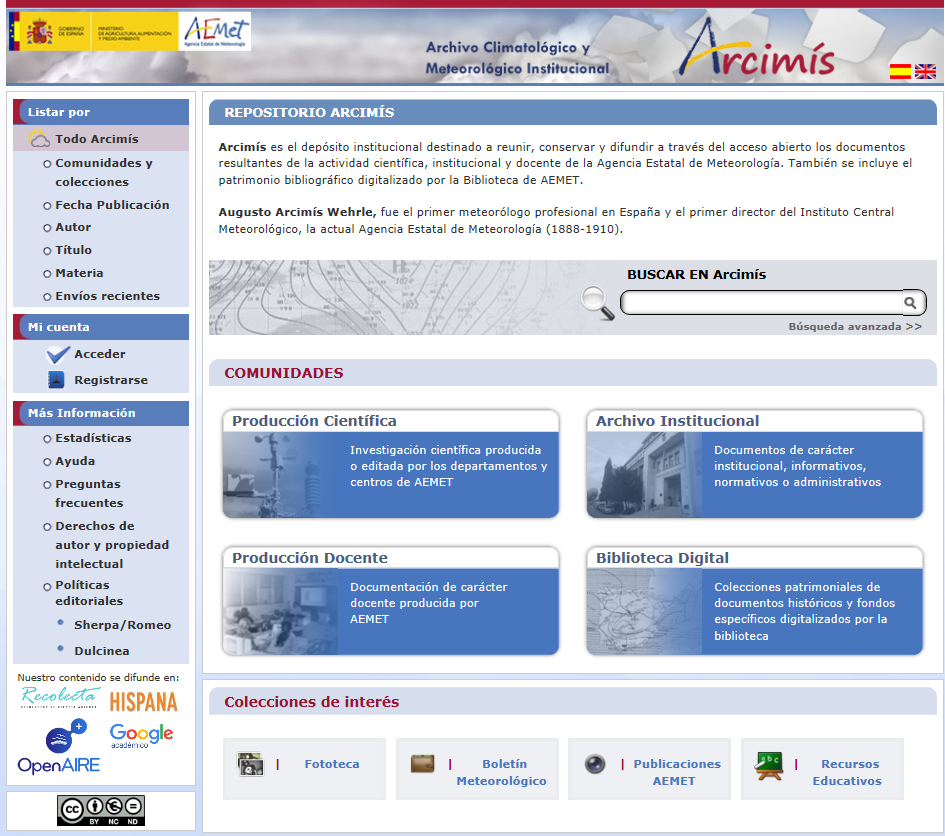Click the Creative Commons BY-NC-ND license badge
This screenshot has width=945, height=836.
pos(101,811)
